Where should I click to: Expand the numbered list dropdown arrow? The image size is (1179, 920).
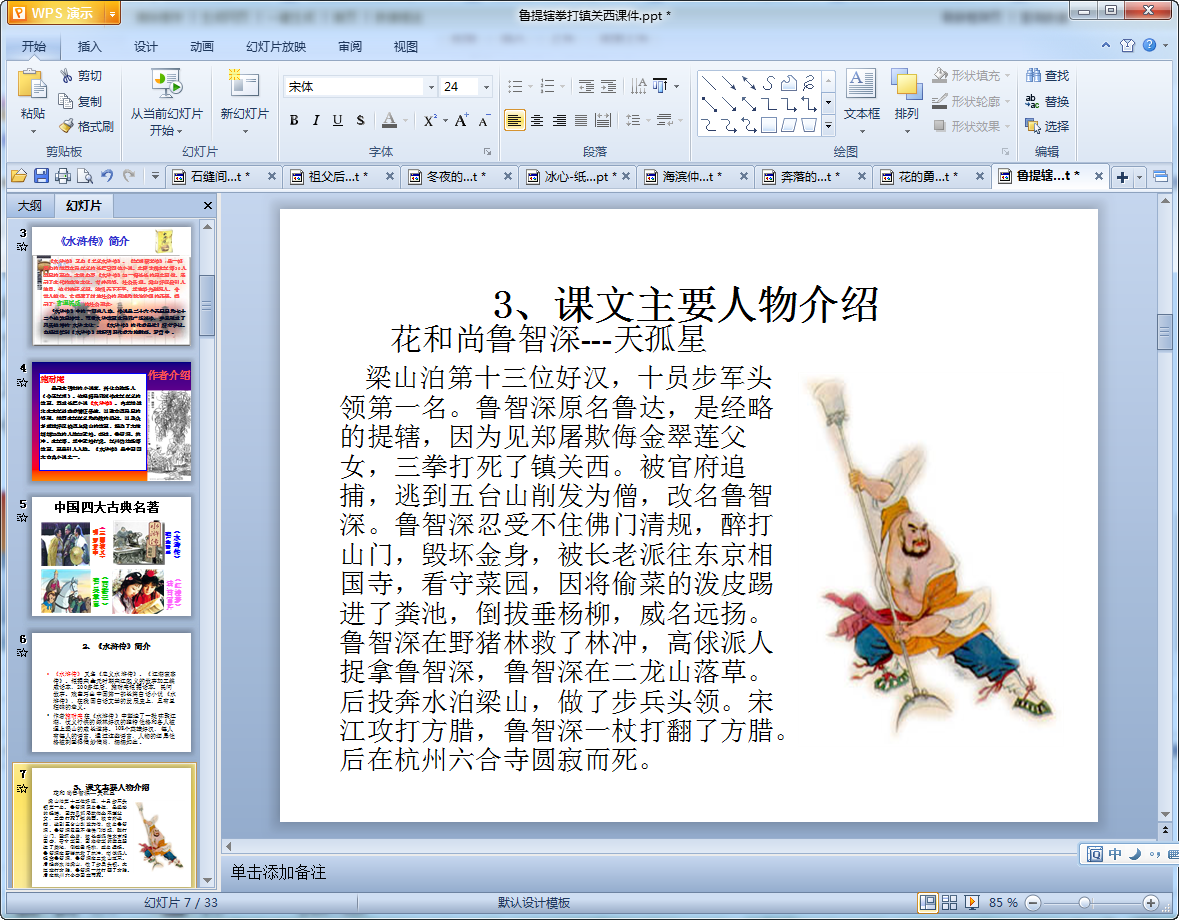pos(562,86)
